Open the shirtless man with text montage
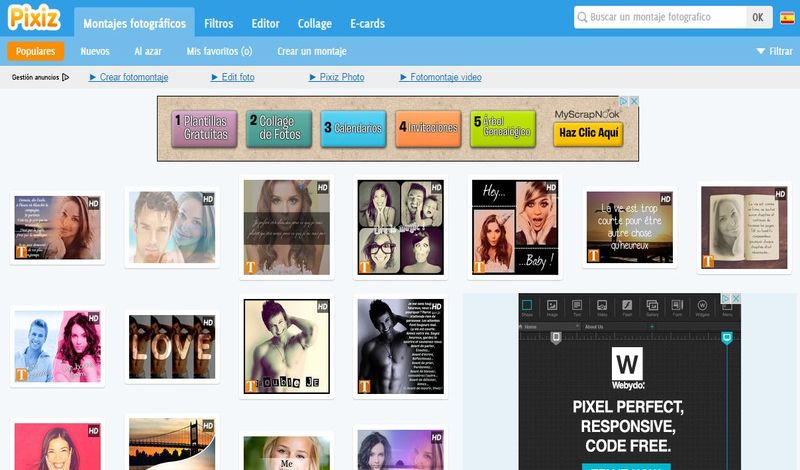Viewport: 800px width, 470px height. [x=401, y=347]
